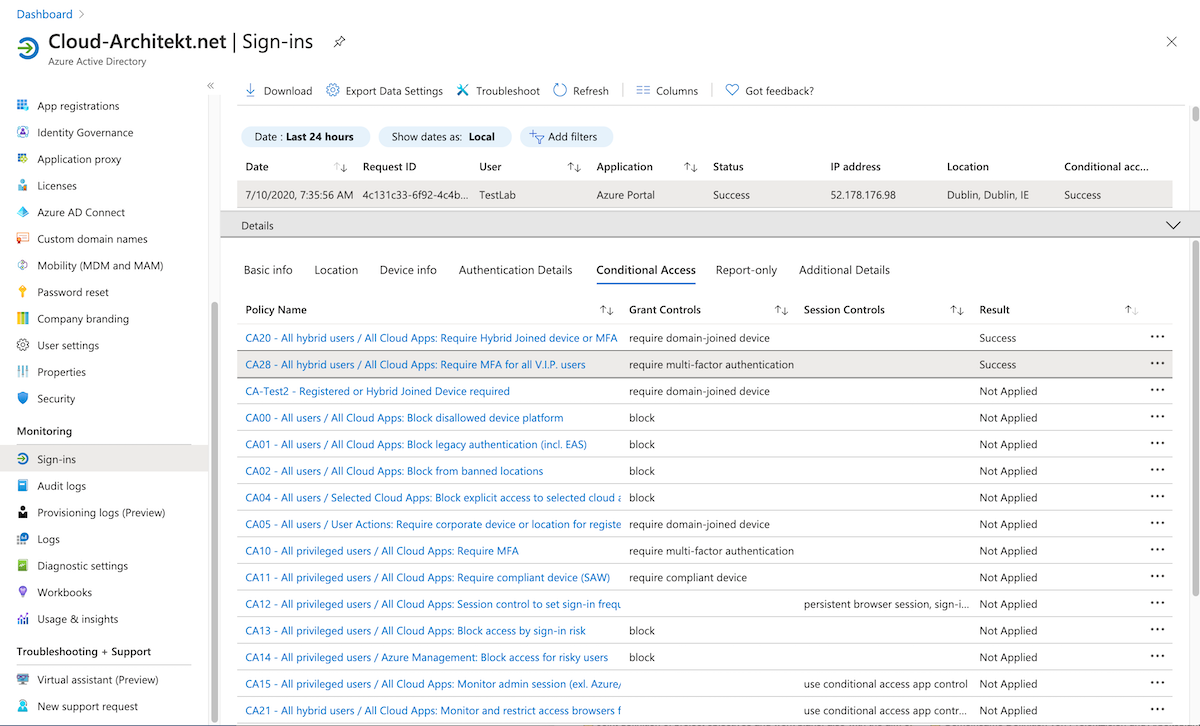This screenshot has width=1200, height=726.
Task: Collapse the Details panel chevron
Action: [x=1174, y=226]
